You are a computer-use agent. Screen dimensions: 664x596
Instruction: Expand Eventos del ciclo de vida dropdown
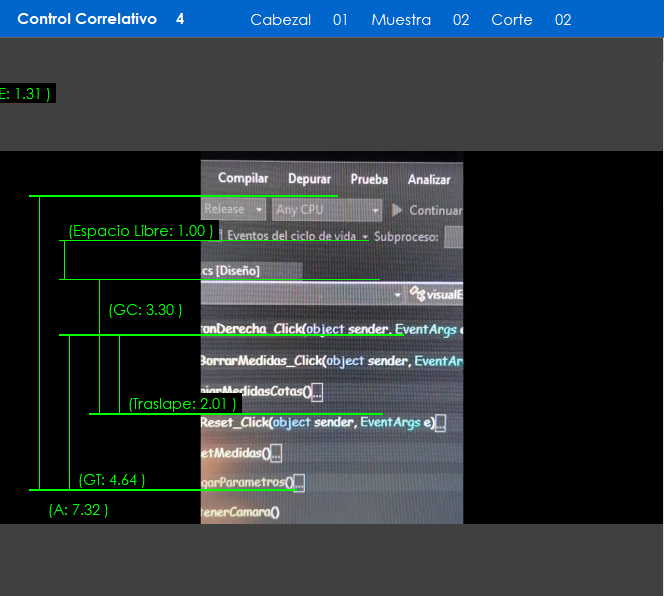tap(364, 237)
